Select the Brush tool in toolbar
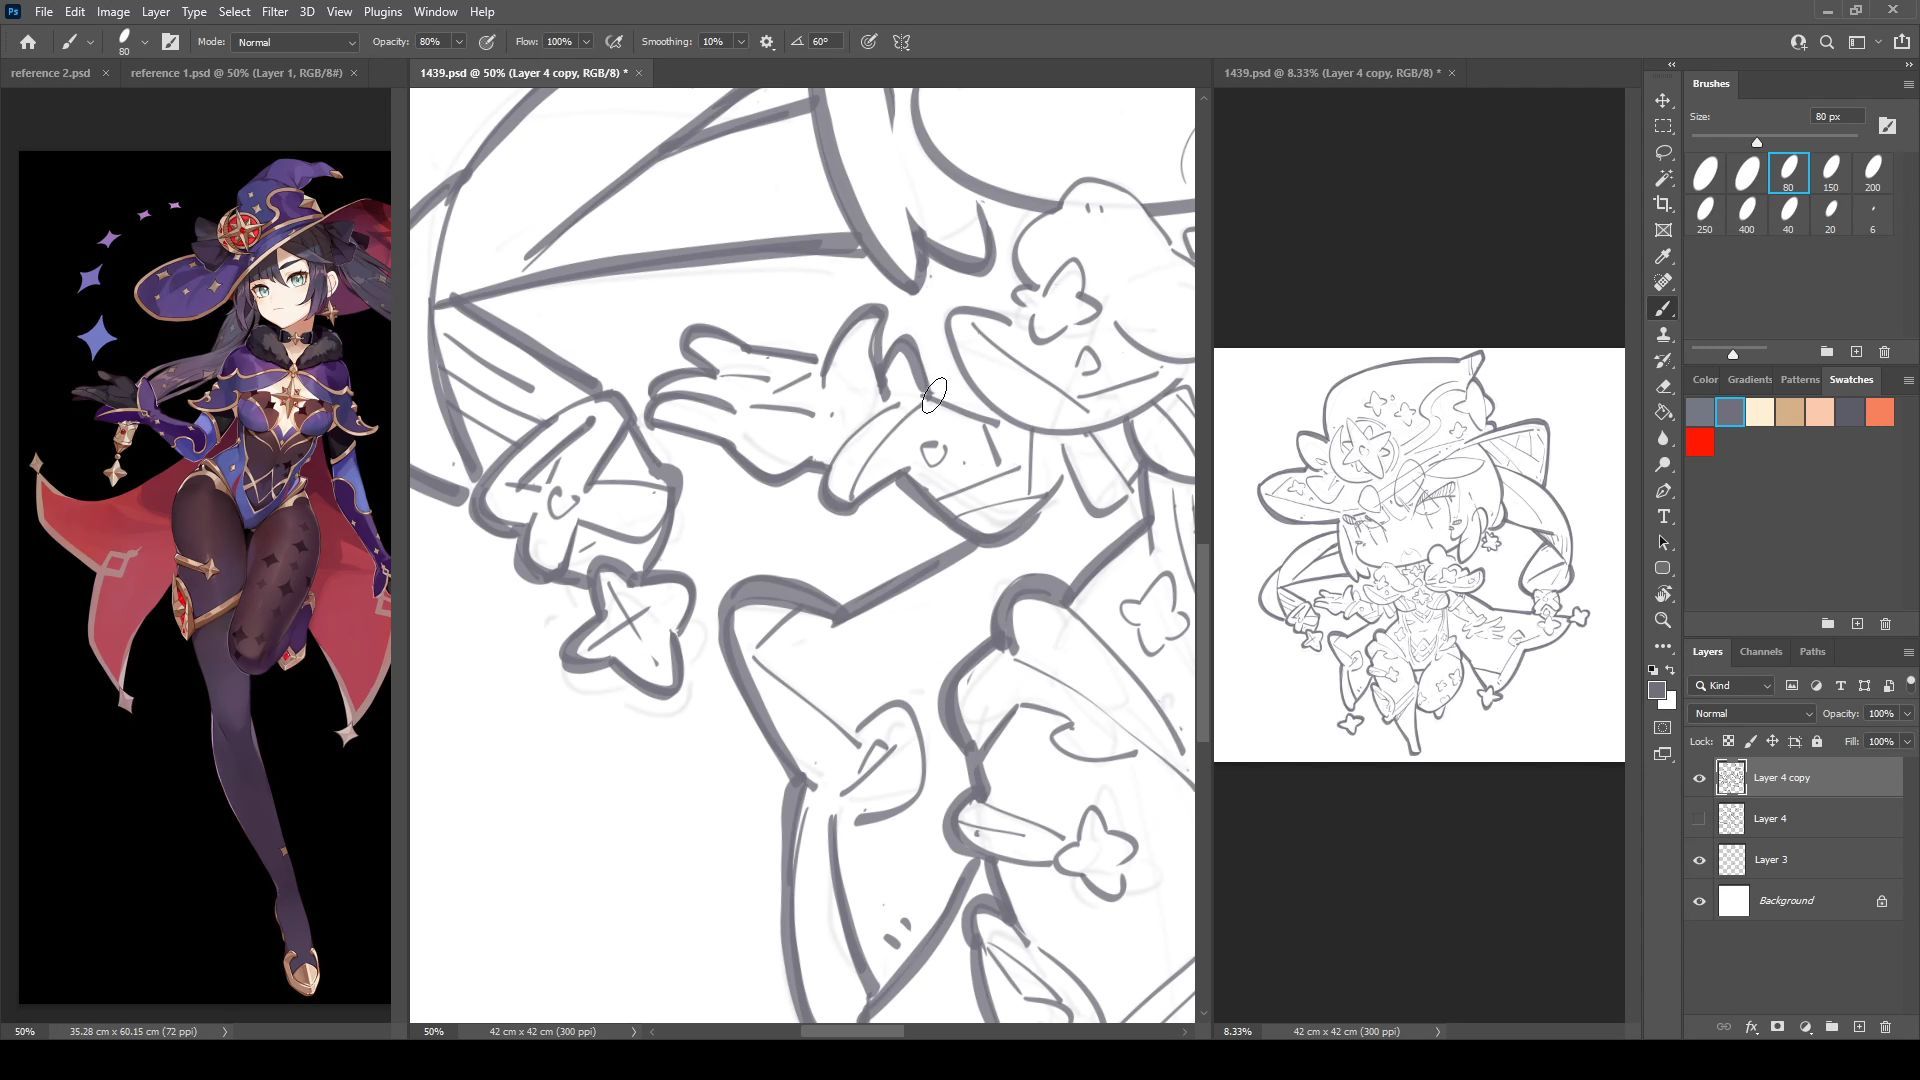The height and width of the screenshot is (1080, 1920). click(1663, 309)
